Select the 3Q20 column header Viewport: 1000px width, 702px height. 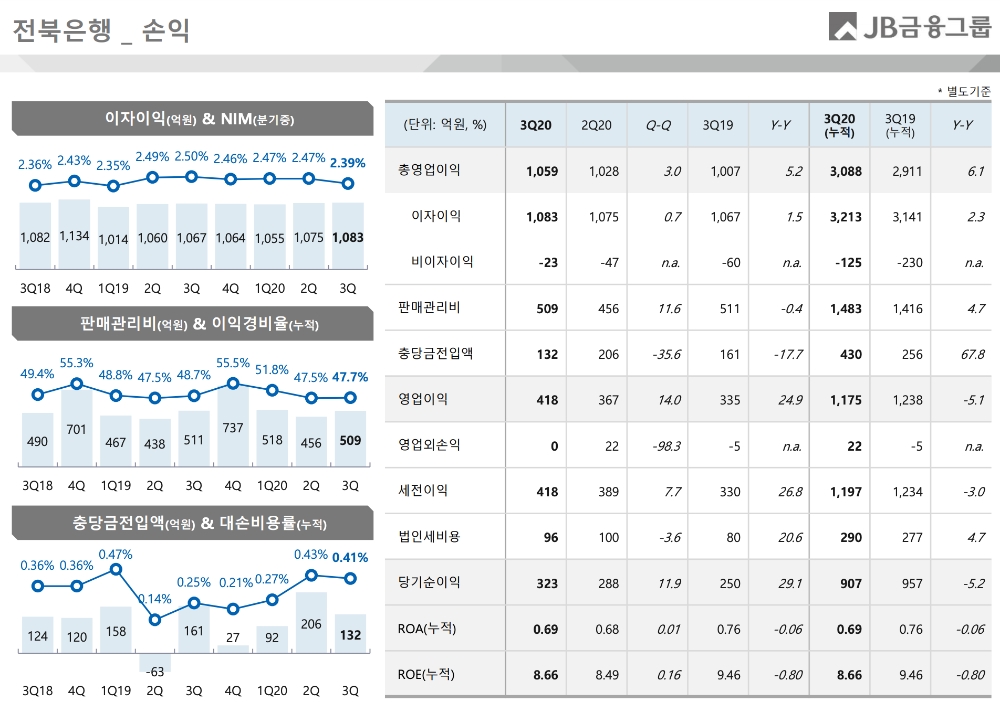[x=537, y=123]
